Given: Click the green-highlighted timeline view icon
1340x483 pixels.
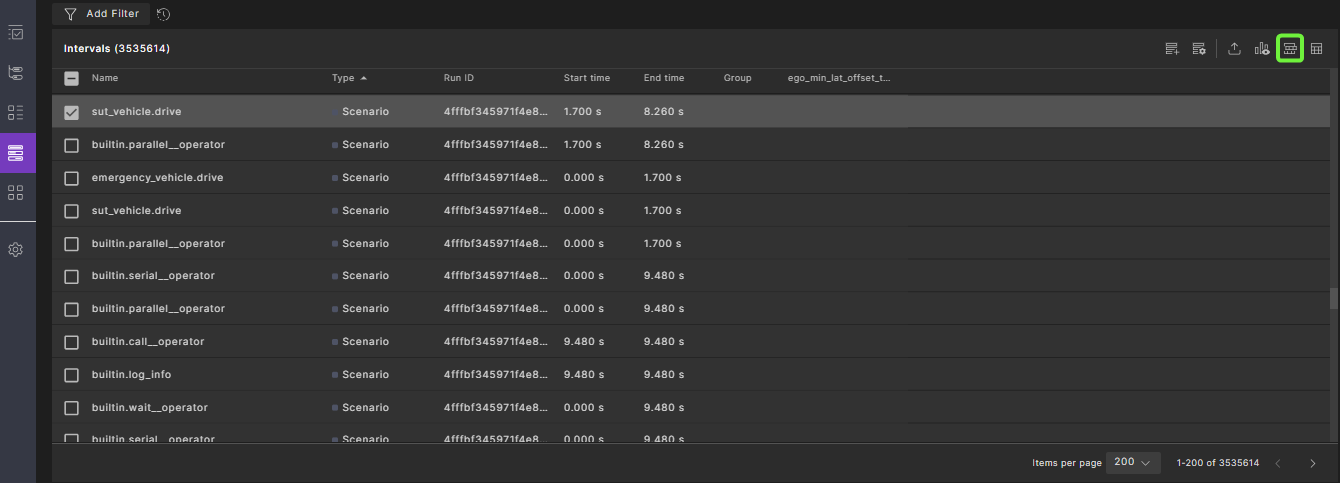Looking at the screenshot, I should (1290, 48).
